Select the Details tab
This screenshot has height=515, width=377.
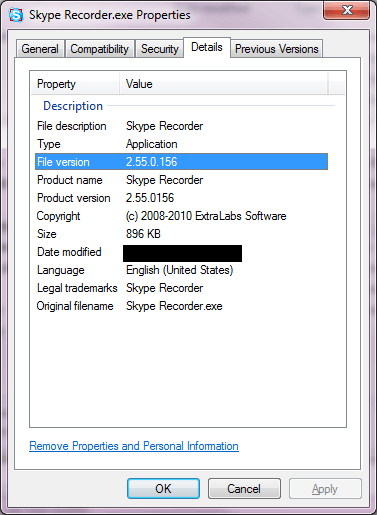(x=207, y=47)
